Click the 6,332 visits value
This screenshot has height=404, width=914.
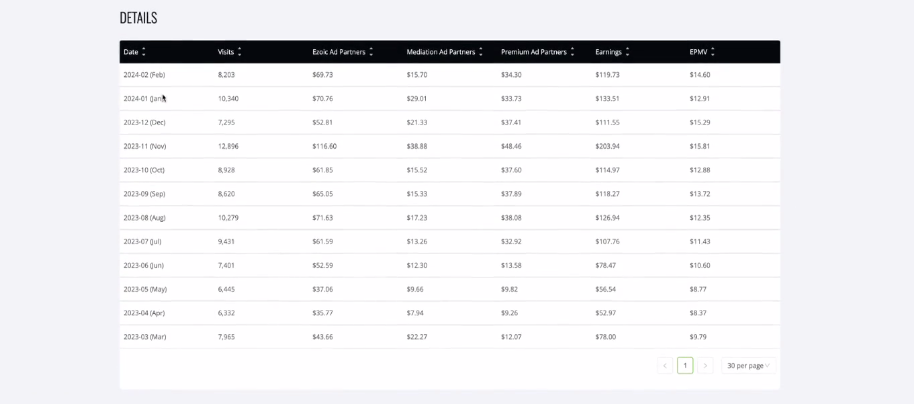pyautogui.click(x=226, y=313)
